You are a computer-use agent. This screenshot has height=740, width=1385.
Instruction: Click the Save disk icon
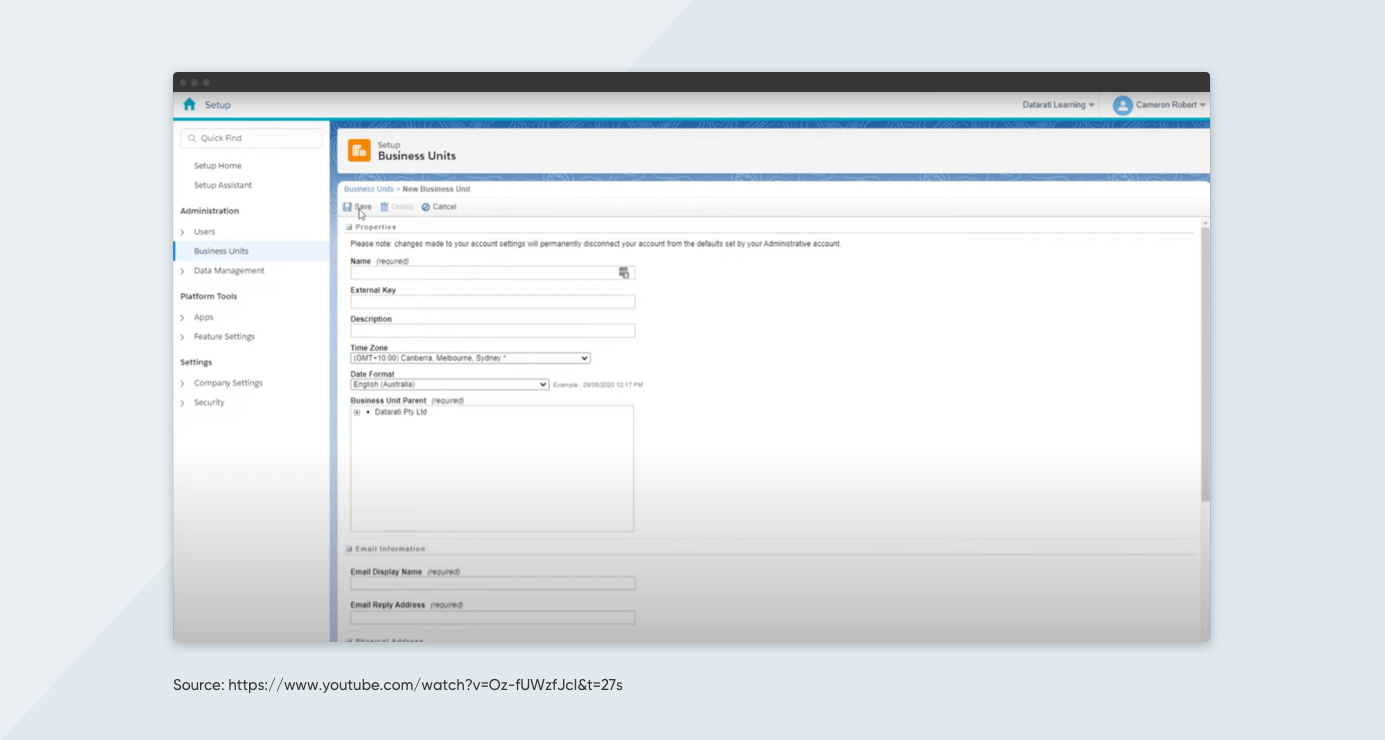(347, 206)
